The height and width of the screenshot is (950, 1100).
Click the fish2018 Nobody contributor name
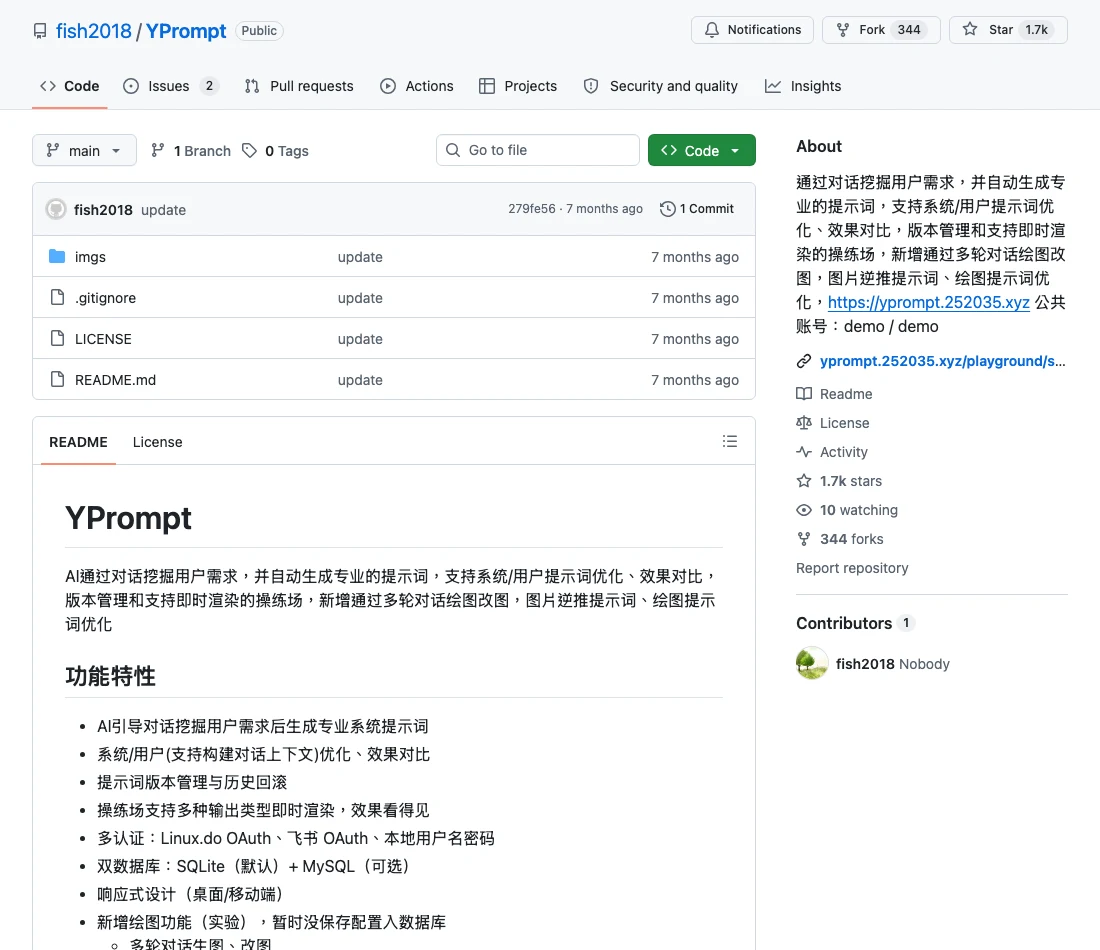(x=893, y=664)
